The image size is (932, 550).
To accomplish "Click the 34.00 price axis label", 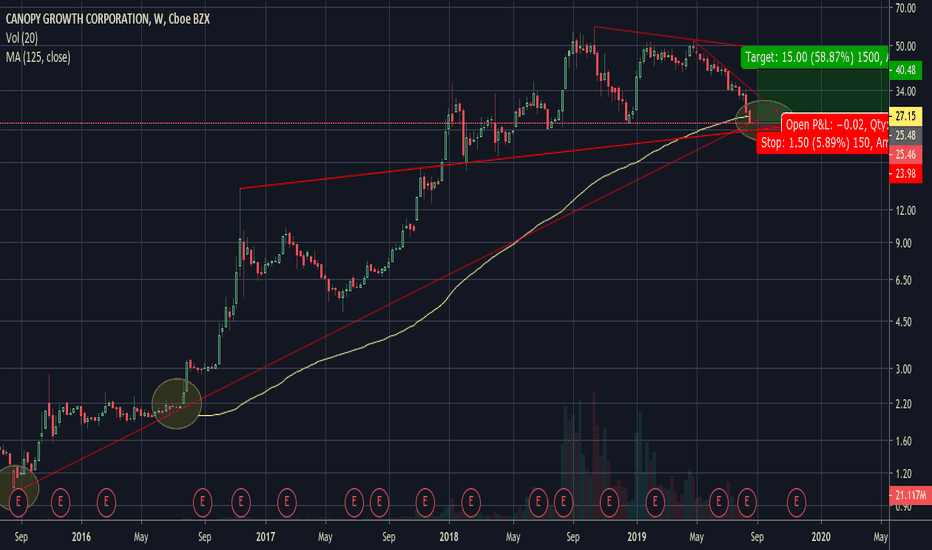I will [x=905, y=91].
